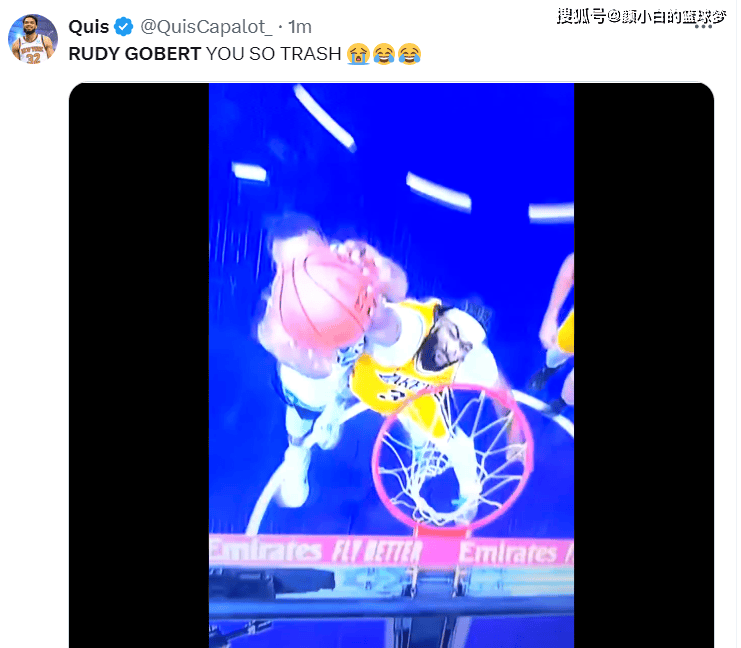Click the Emirates Fly Better banner in video
Screen dimensions: 741x648
[391, 551]
